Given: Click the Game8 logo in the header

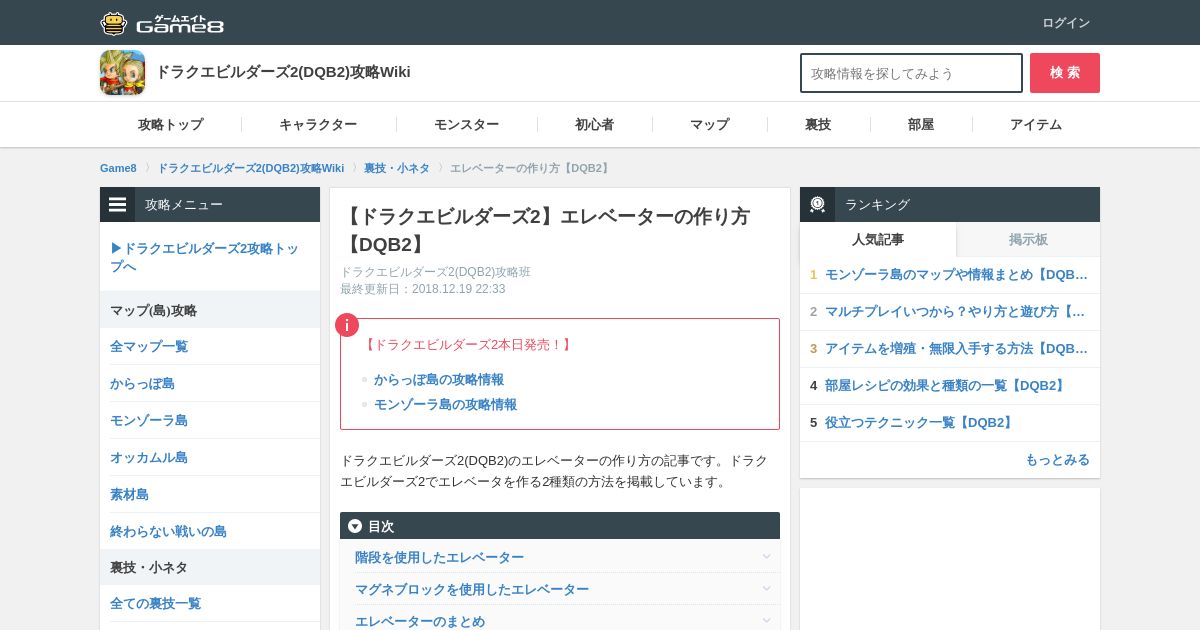Looking at the screenshot, I should (162, 23).
